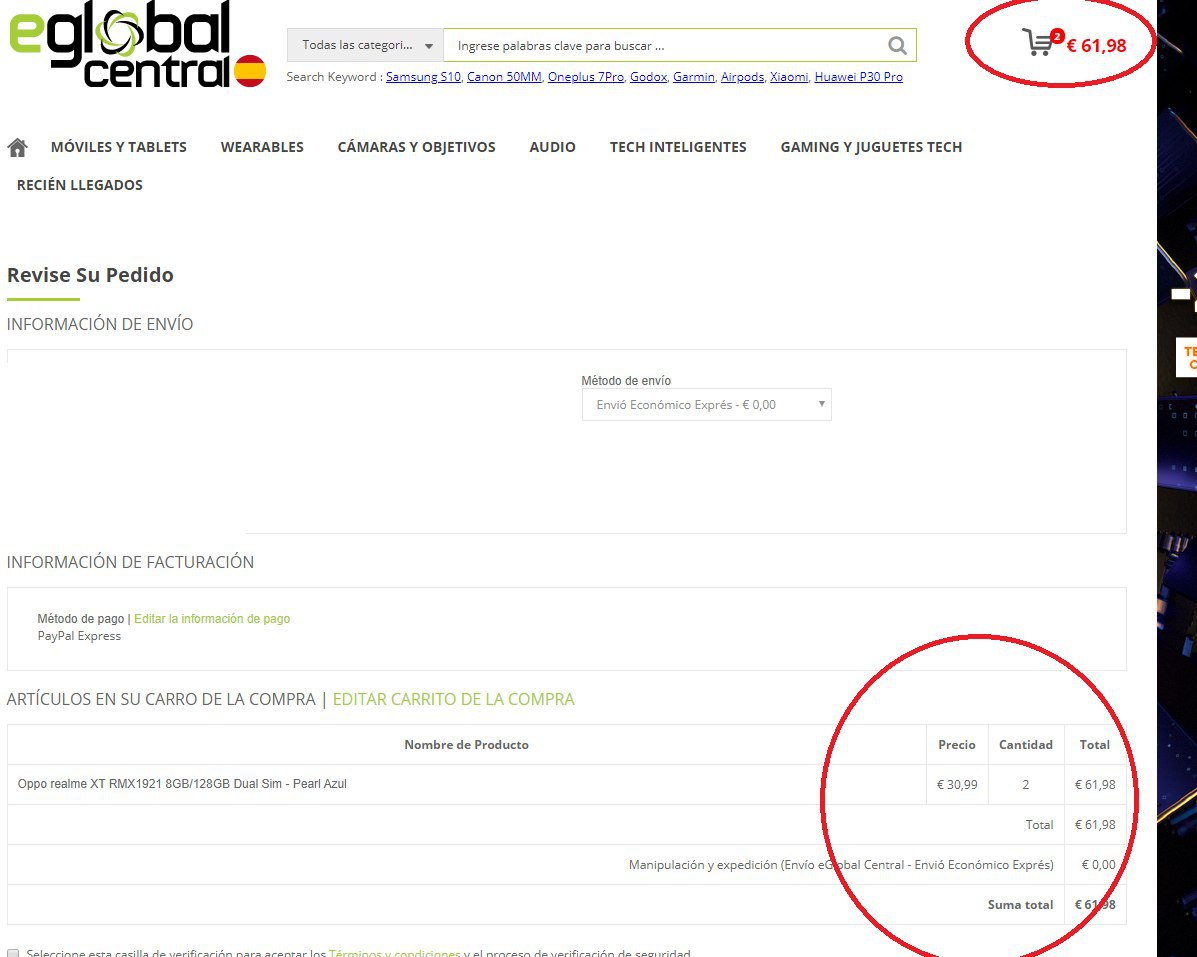
Task: Click the PayPal Express payment method text
Action: click(x=79, y=636)
